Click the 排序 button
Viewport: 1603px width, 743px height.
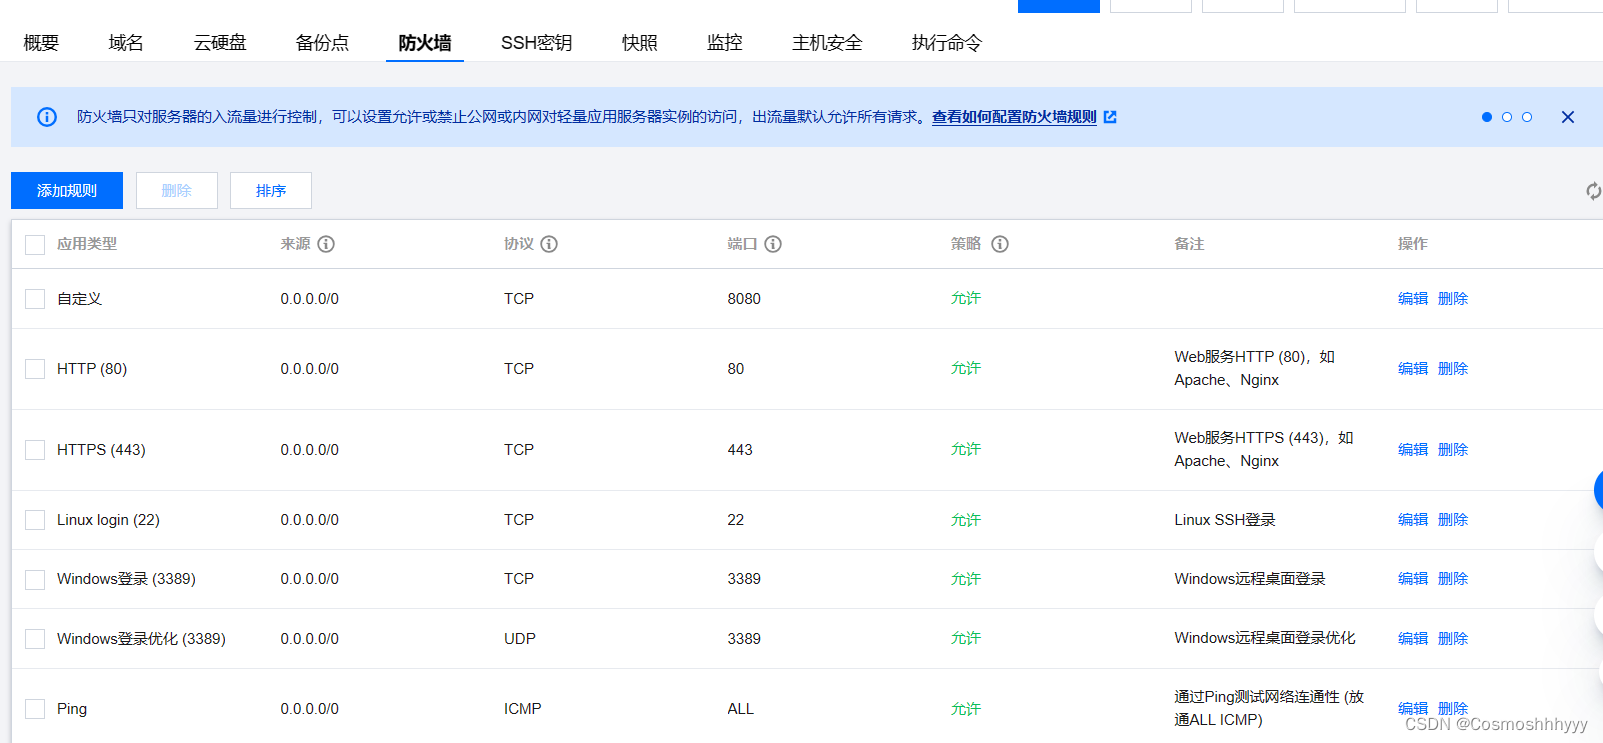coord(271,191)
